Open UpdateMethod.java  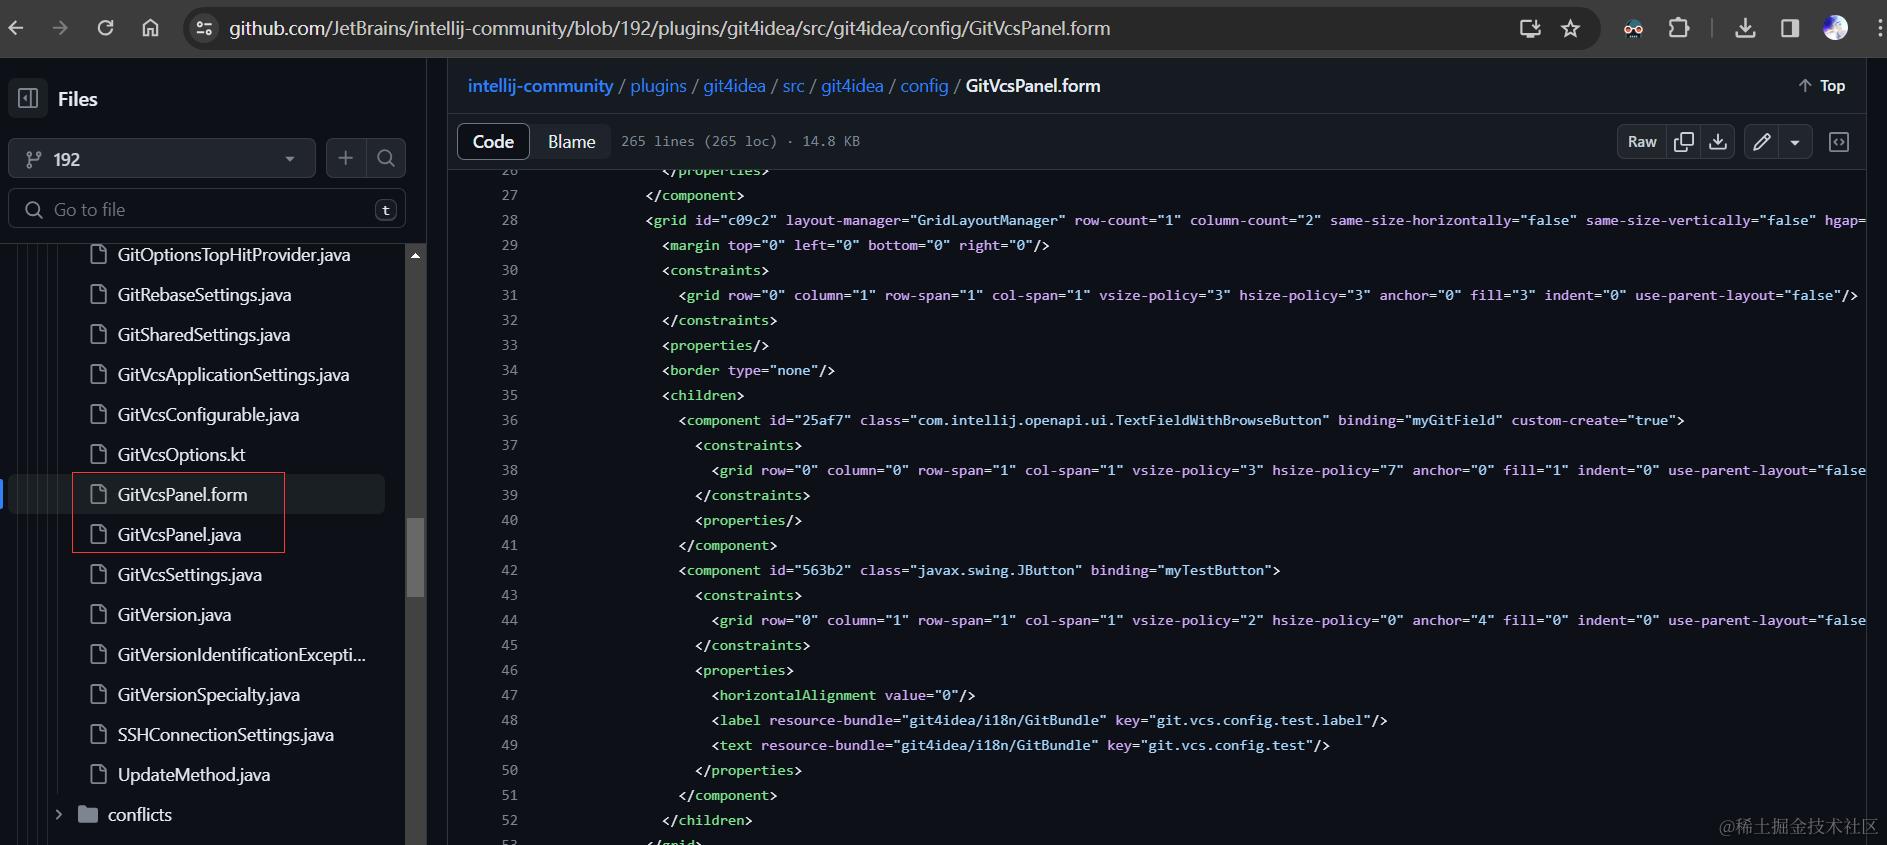[193, 775]
